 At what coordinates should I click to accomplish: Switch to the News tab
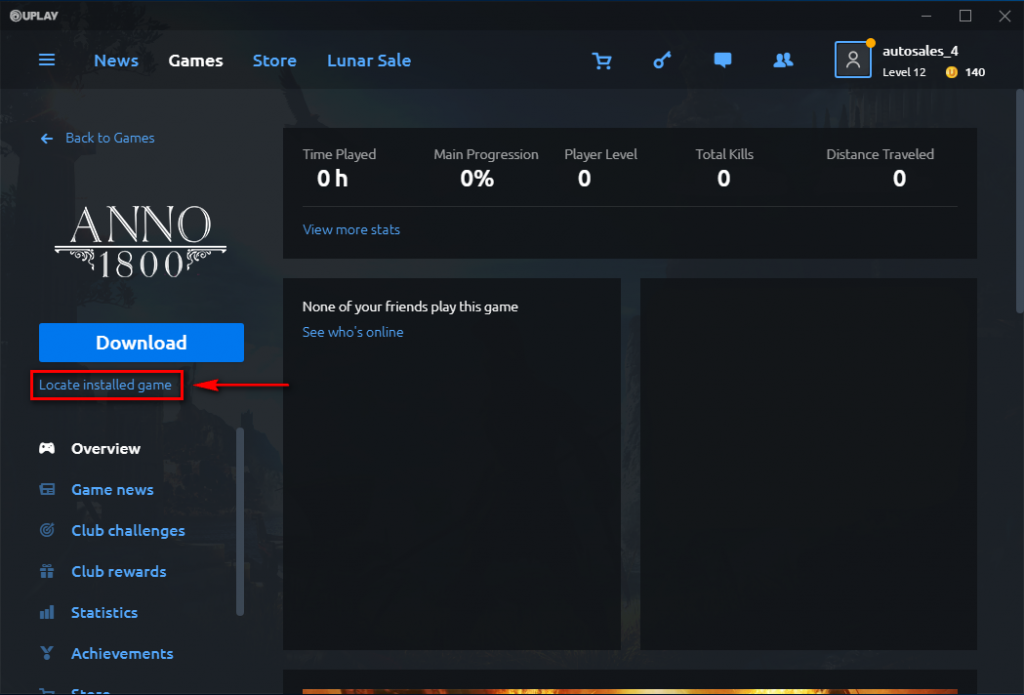tap(116, 61)
